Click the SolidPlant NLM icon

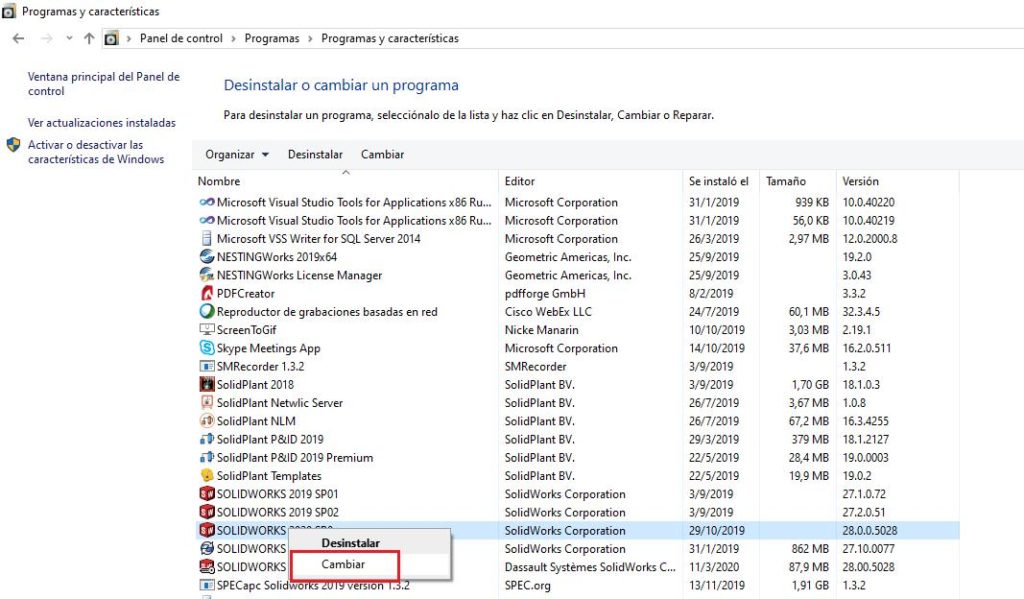click(x=207, y=421)
